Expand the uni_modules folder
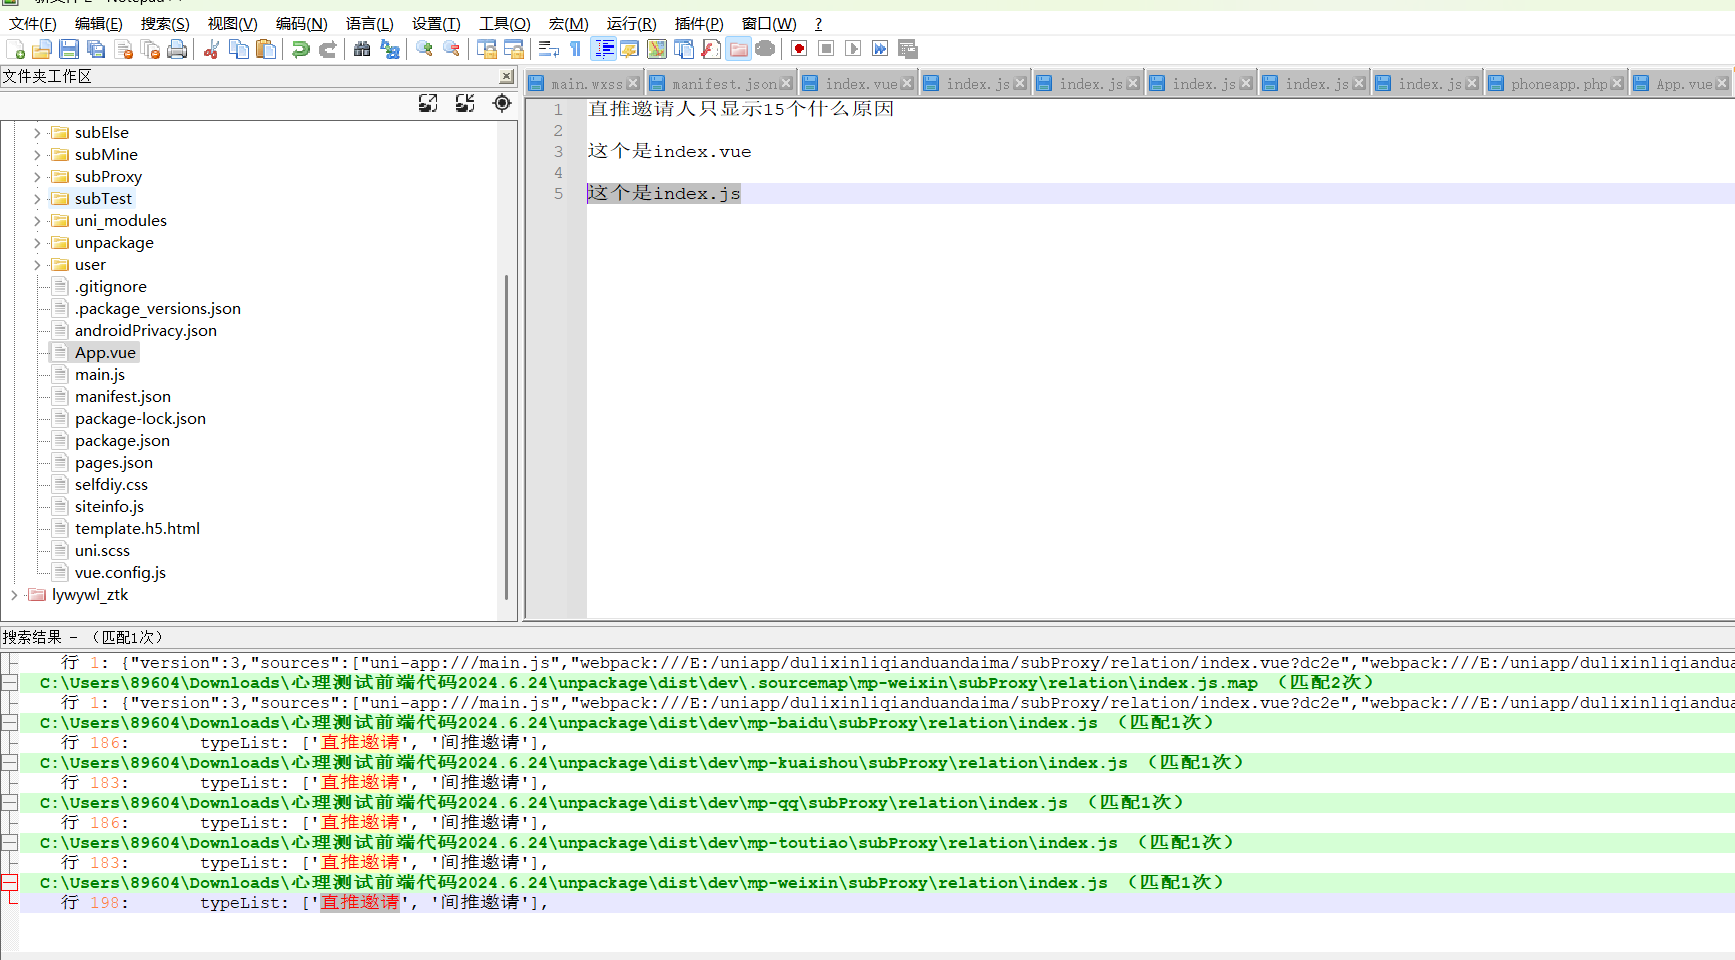This screenshot has width=1735, height=960. 37,221
